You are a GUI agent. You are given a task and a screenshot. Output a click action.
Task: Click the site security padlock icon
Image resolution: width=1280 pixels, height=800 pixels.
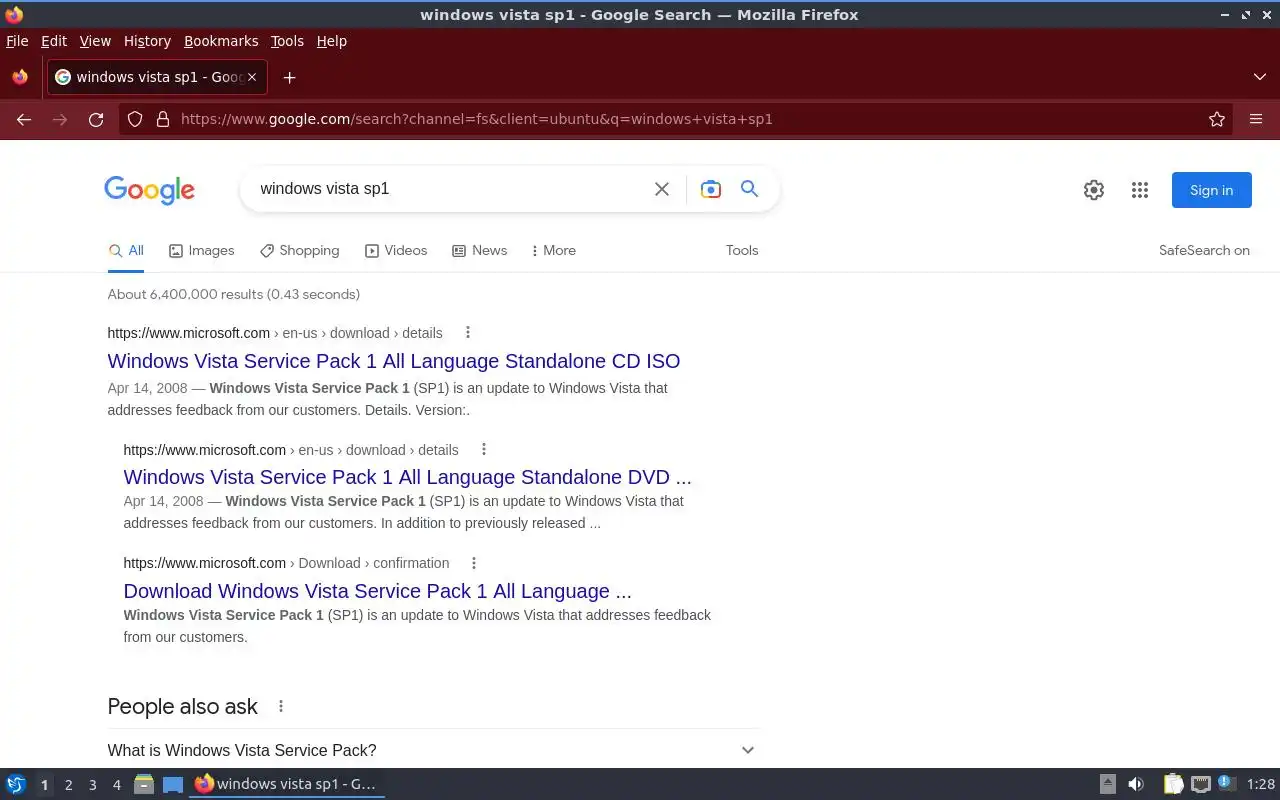163,119
